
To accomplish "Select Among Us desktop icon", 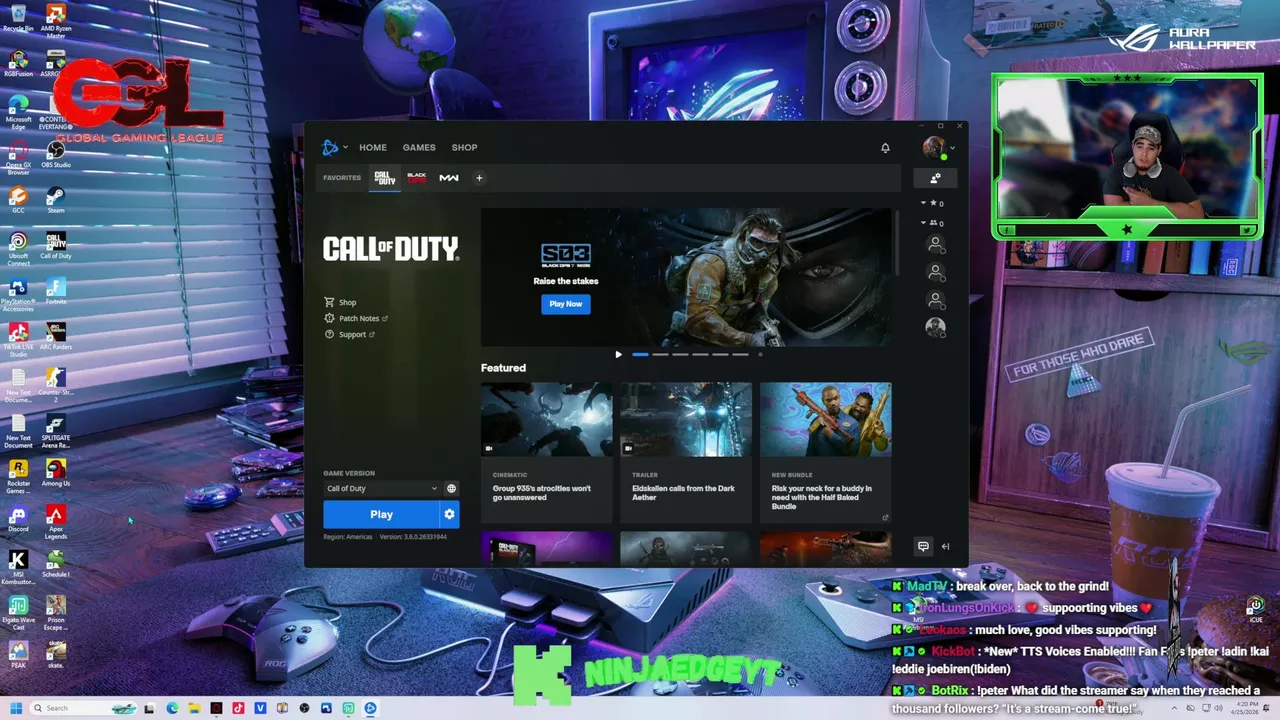I will pos(56,474).
